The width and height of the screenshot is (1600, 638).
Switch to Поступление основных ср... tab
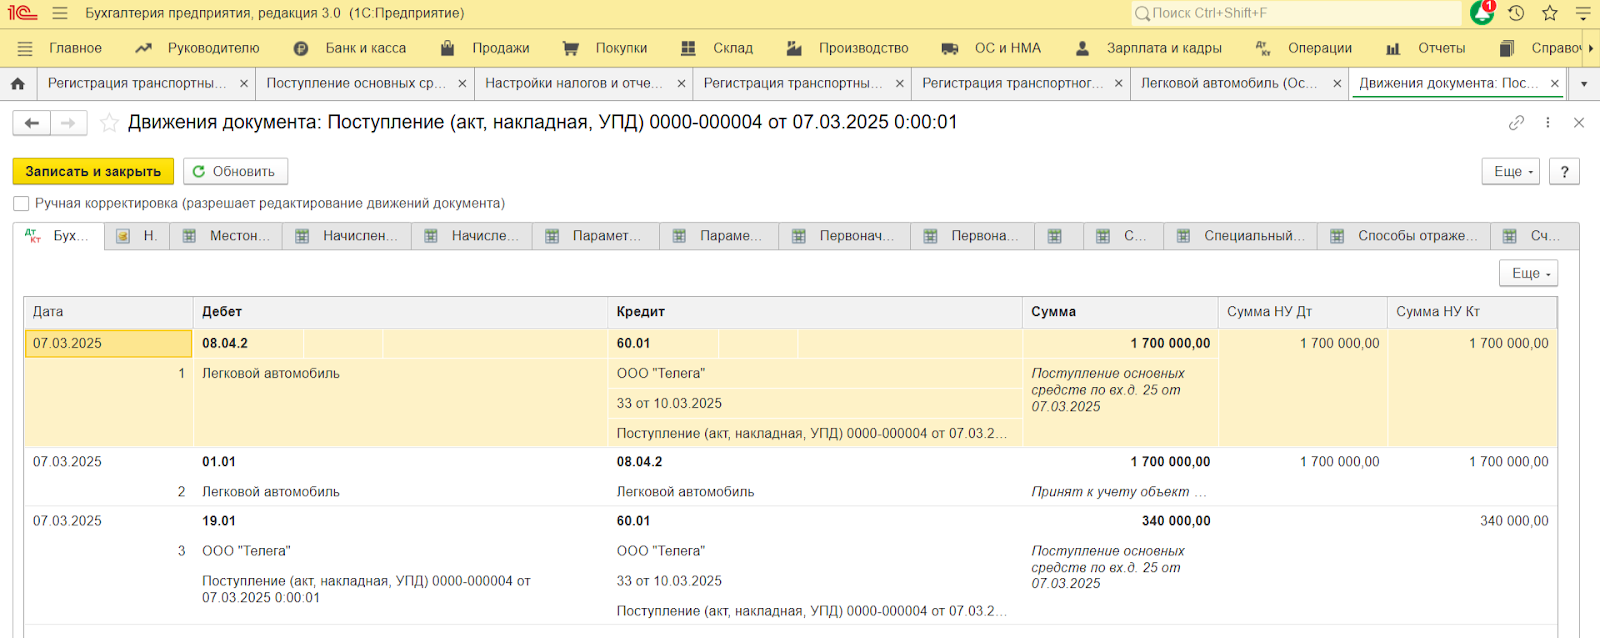[356, 83]
